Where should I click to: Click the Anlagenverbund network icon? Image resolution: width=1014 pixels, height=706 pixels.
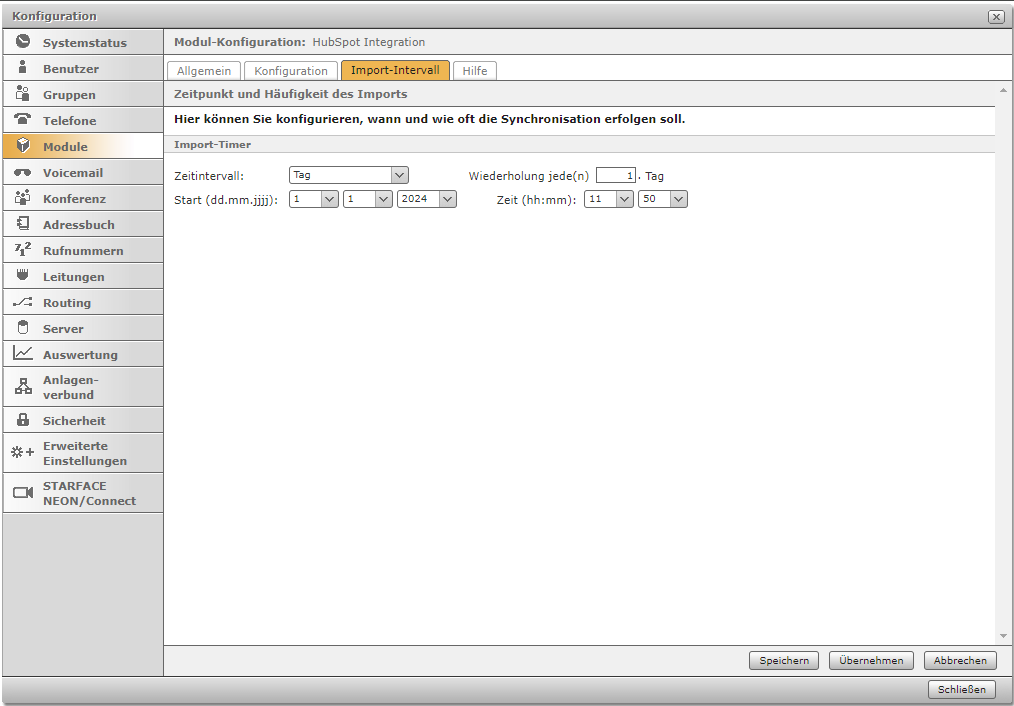[23, 387]
